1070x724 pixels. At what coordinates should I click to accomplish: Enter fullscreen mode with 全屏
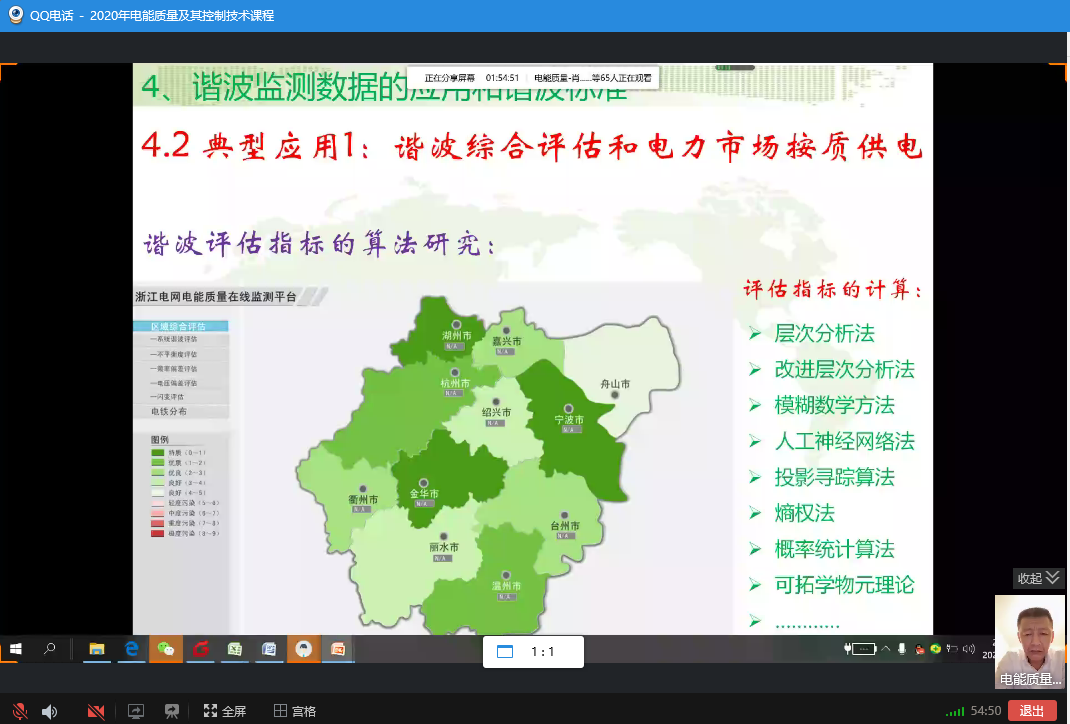coord(225,711)
